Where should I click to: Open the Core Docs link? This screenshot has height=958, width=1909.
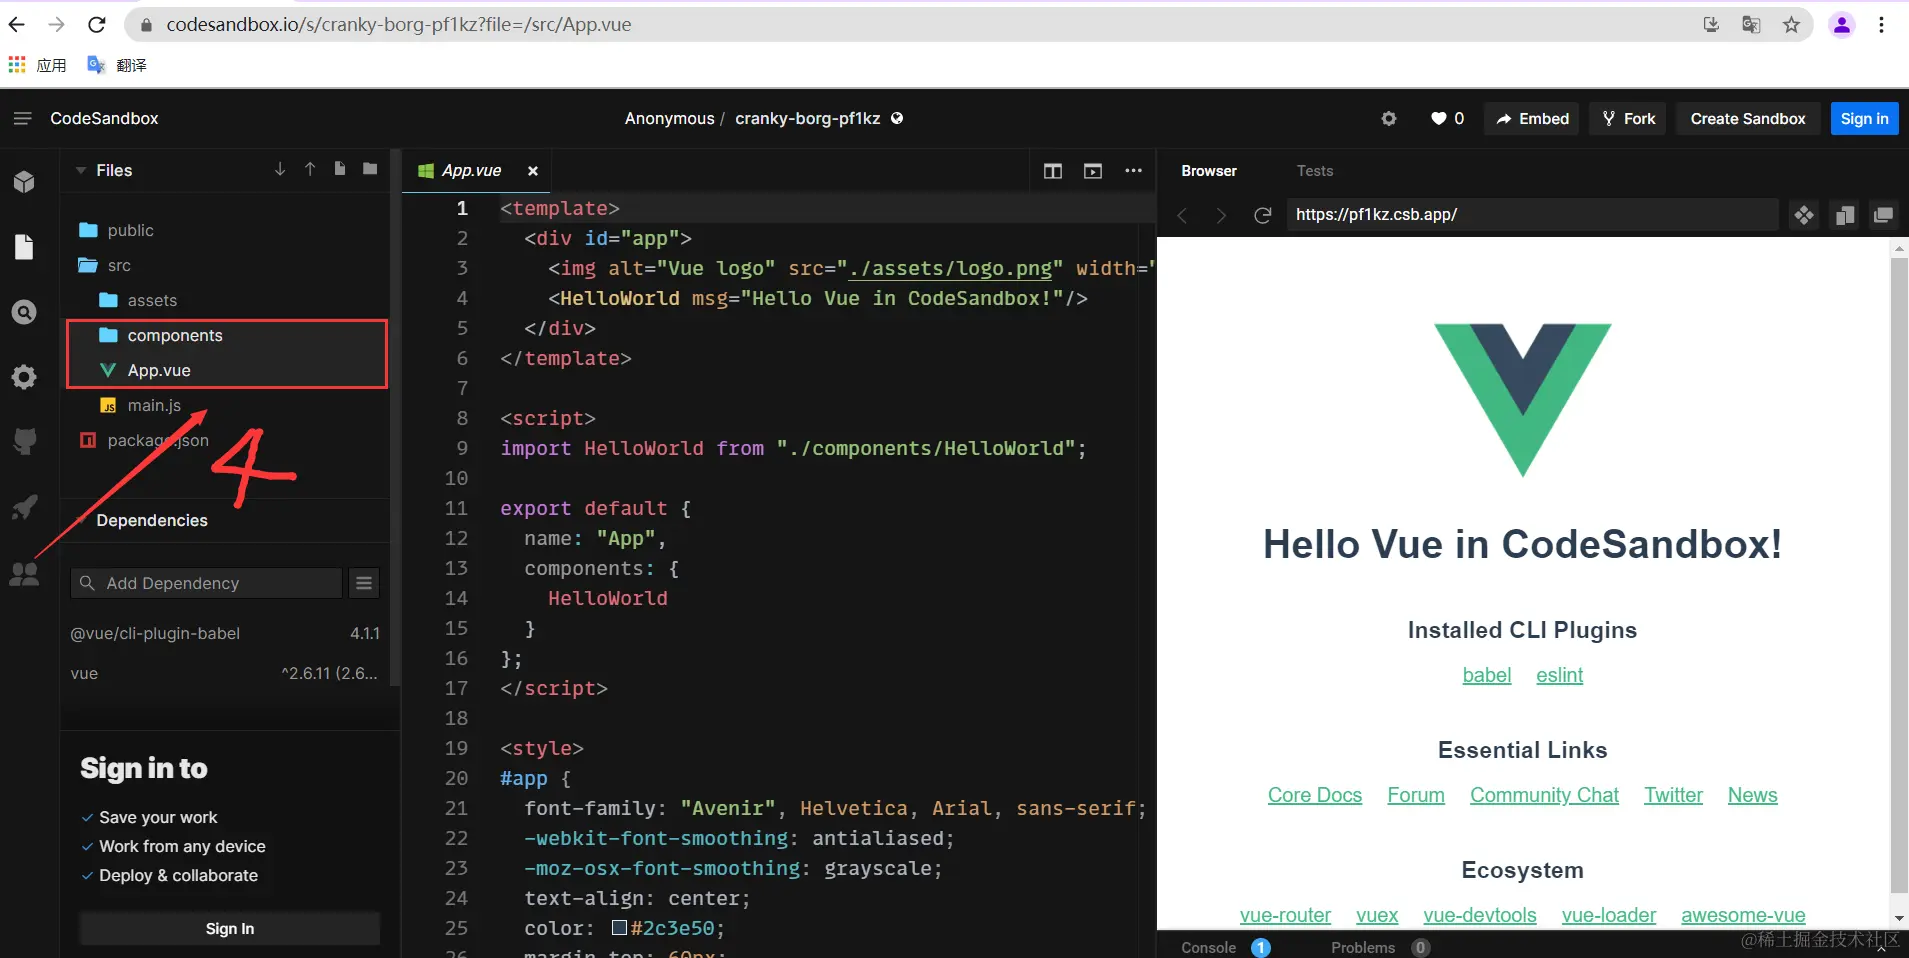tap(1315, 795)
